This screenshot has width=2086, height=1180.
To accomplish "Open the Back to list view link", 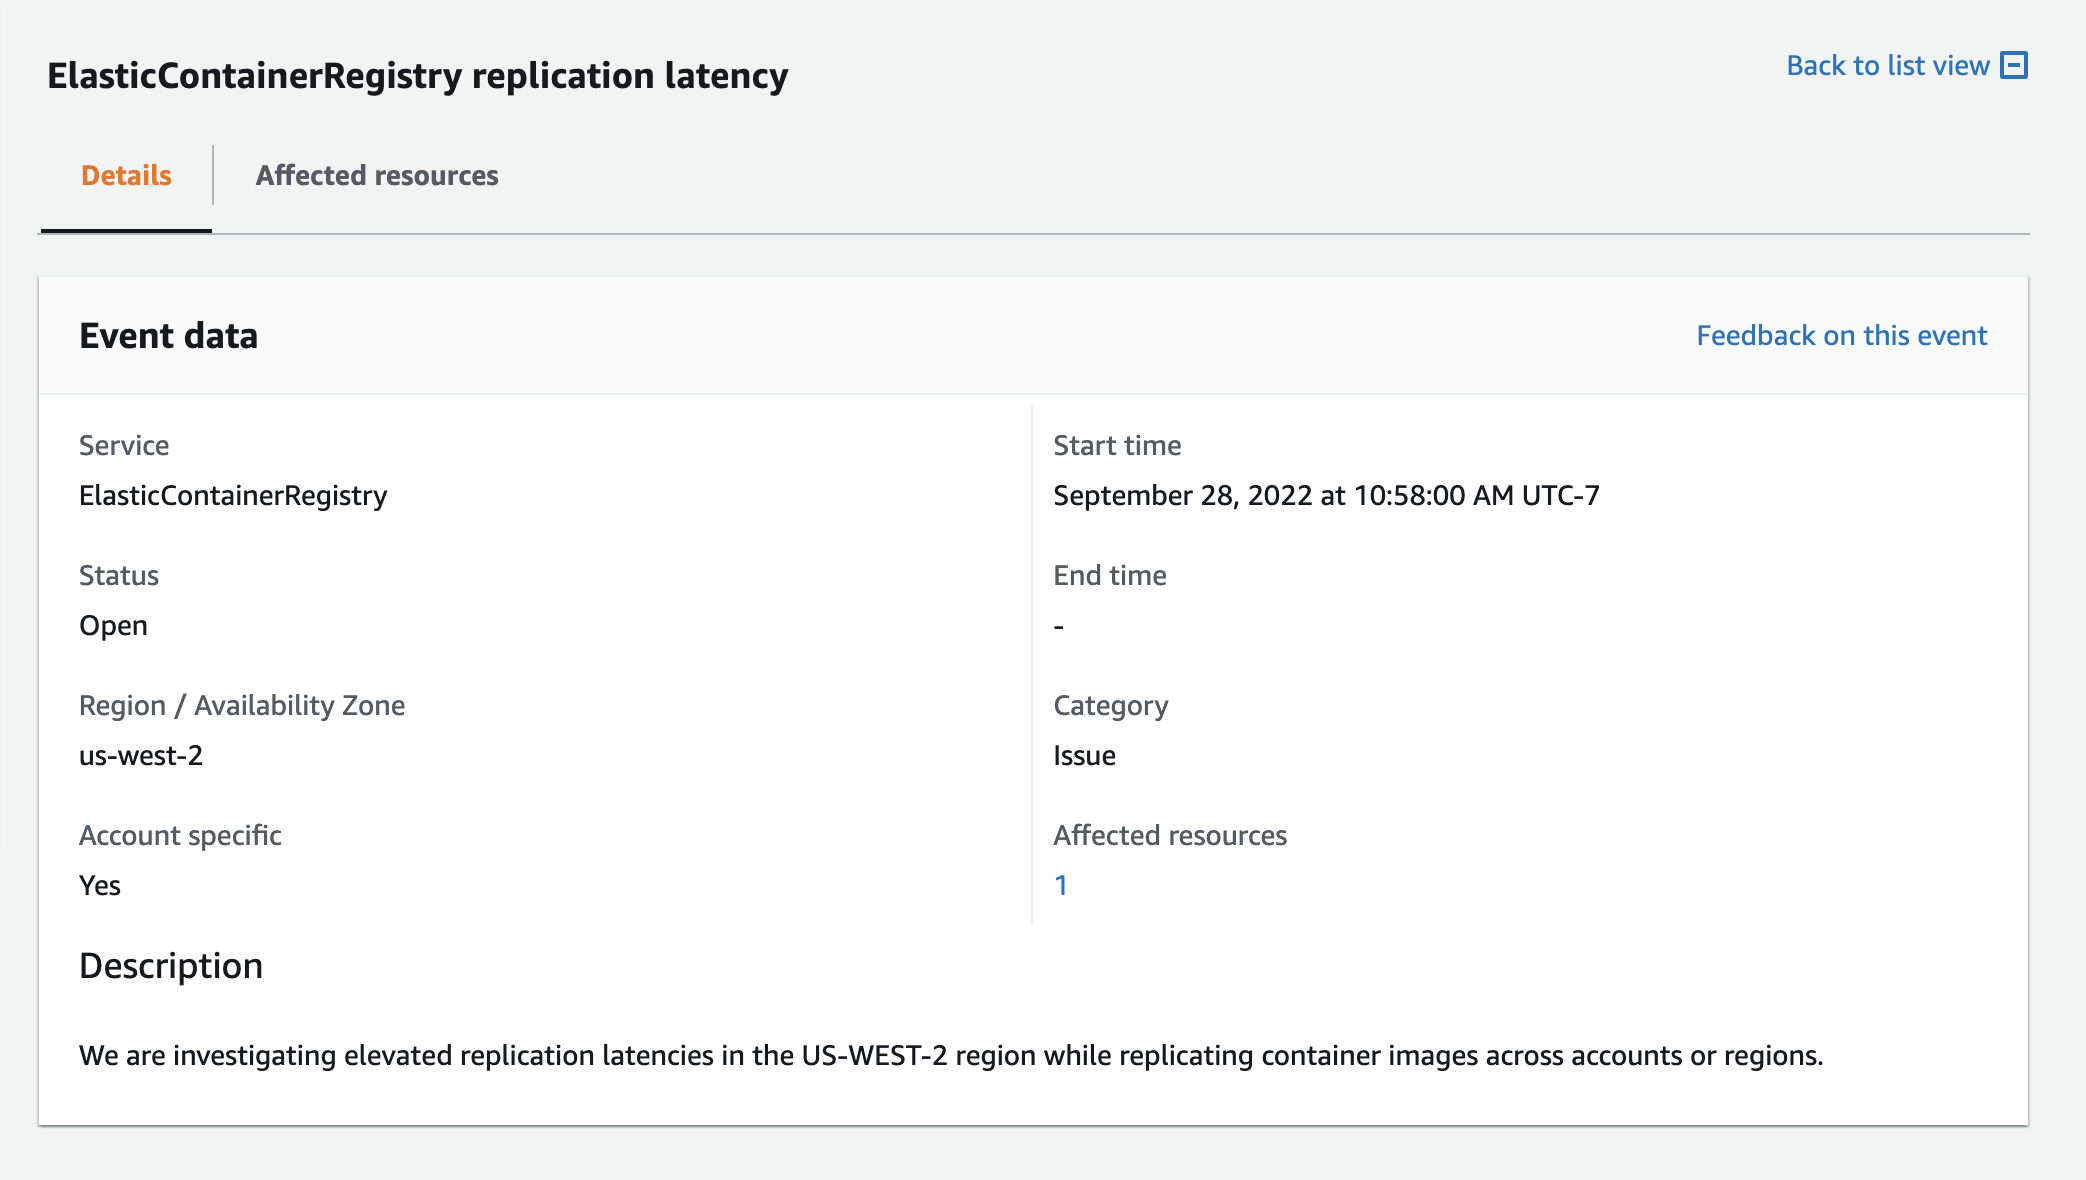I will [x=1886, y=65].
